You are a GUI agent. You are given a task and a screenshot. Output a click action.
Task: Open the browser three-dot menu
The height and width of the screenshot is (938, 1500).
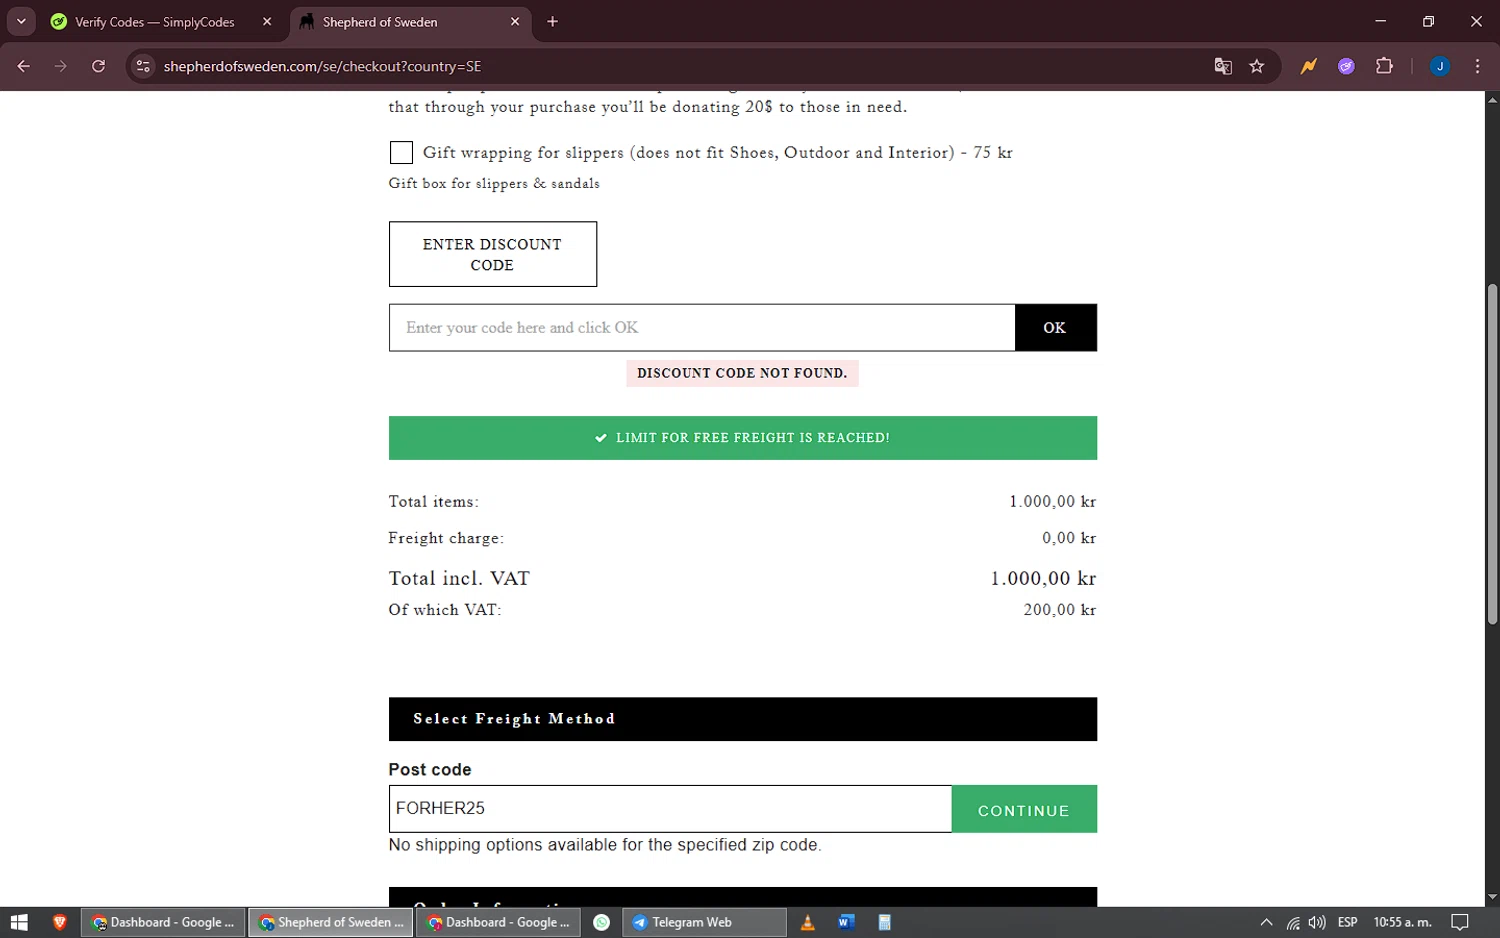click(x=1477, y=66)
